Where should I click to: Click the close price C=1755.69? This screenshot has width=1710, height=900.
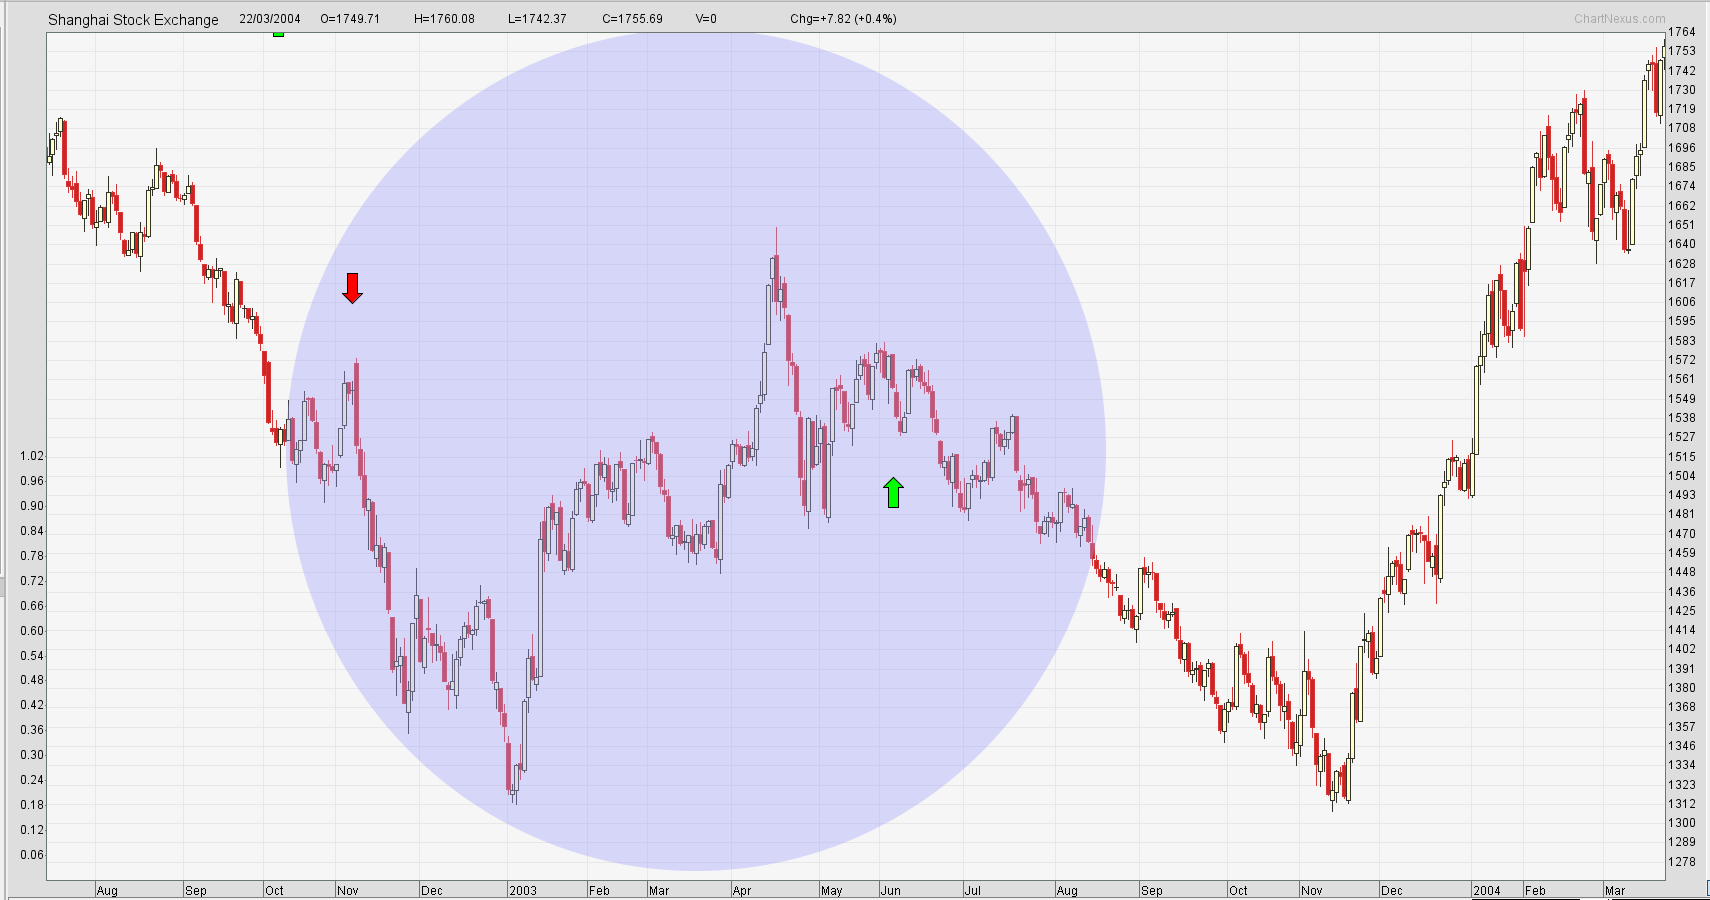(x=632, y=19)
